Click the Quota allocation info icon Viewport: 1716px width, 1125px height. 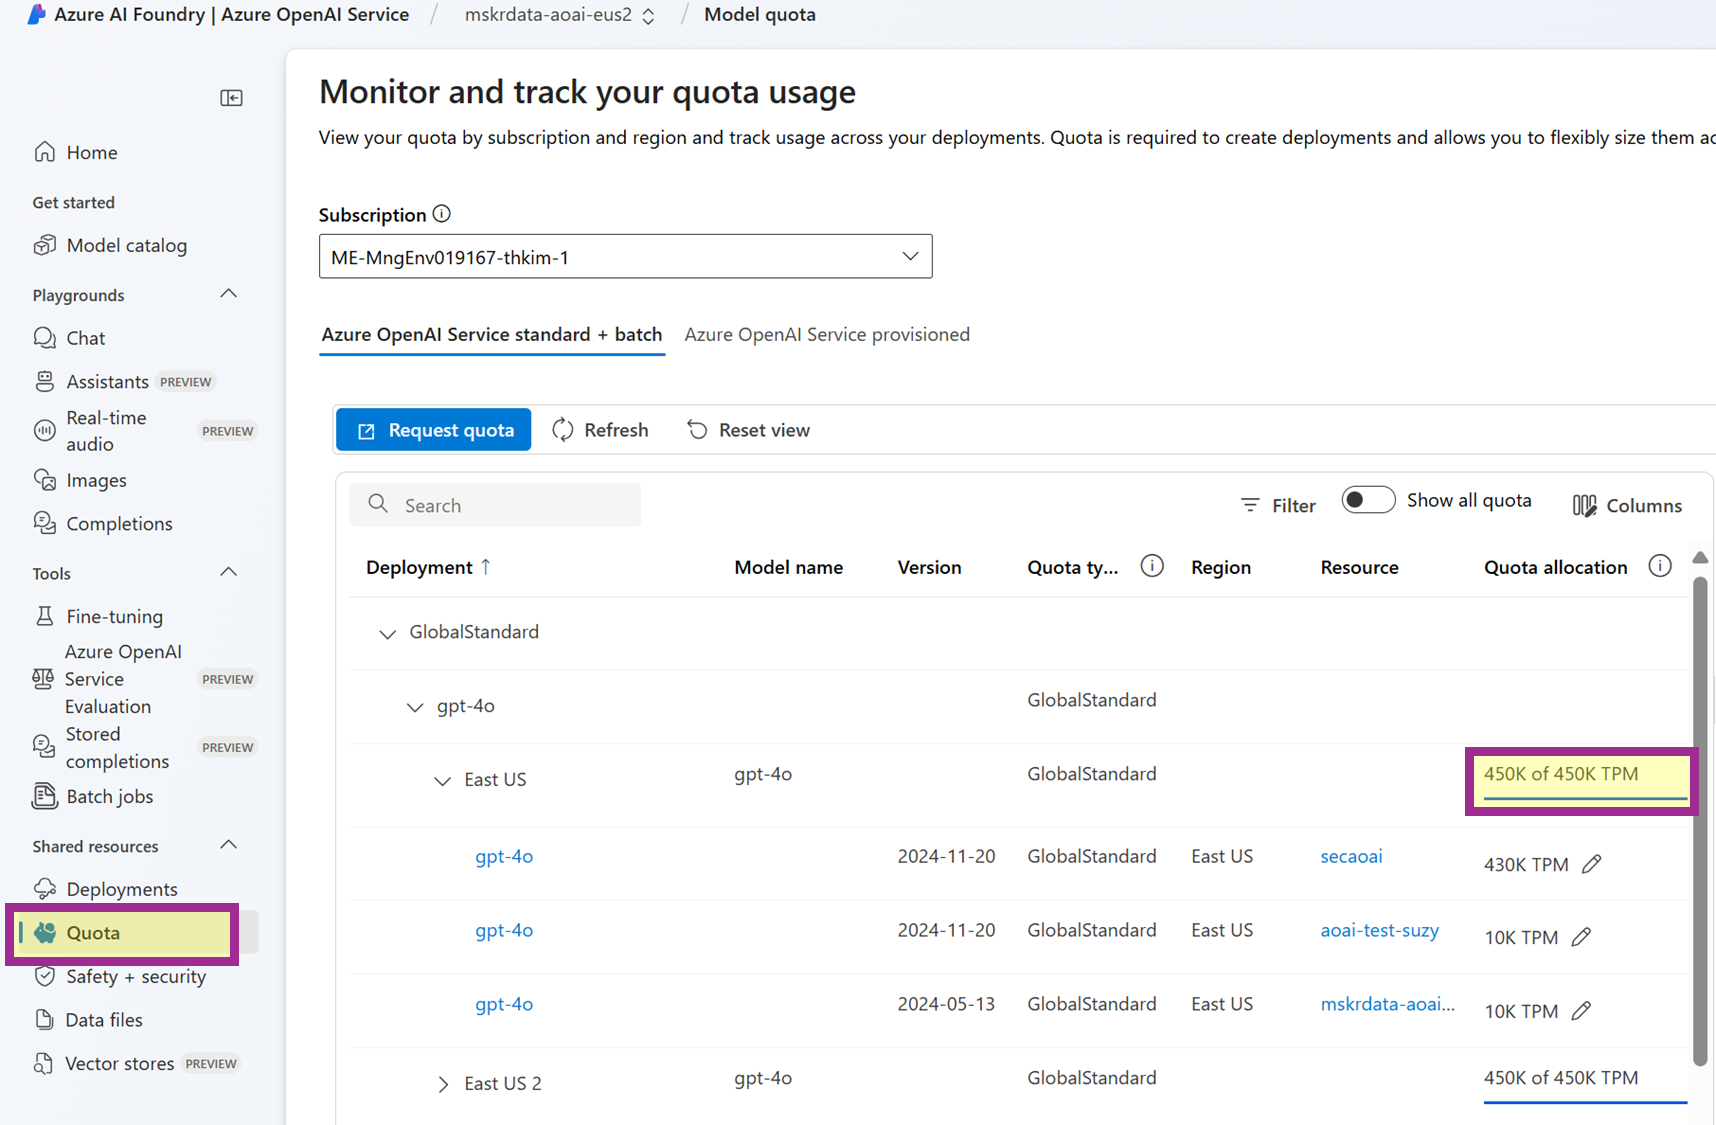(x=1660, y=567)
